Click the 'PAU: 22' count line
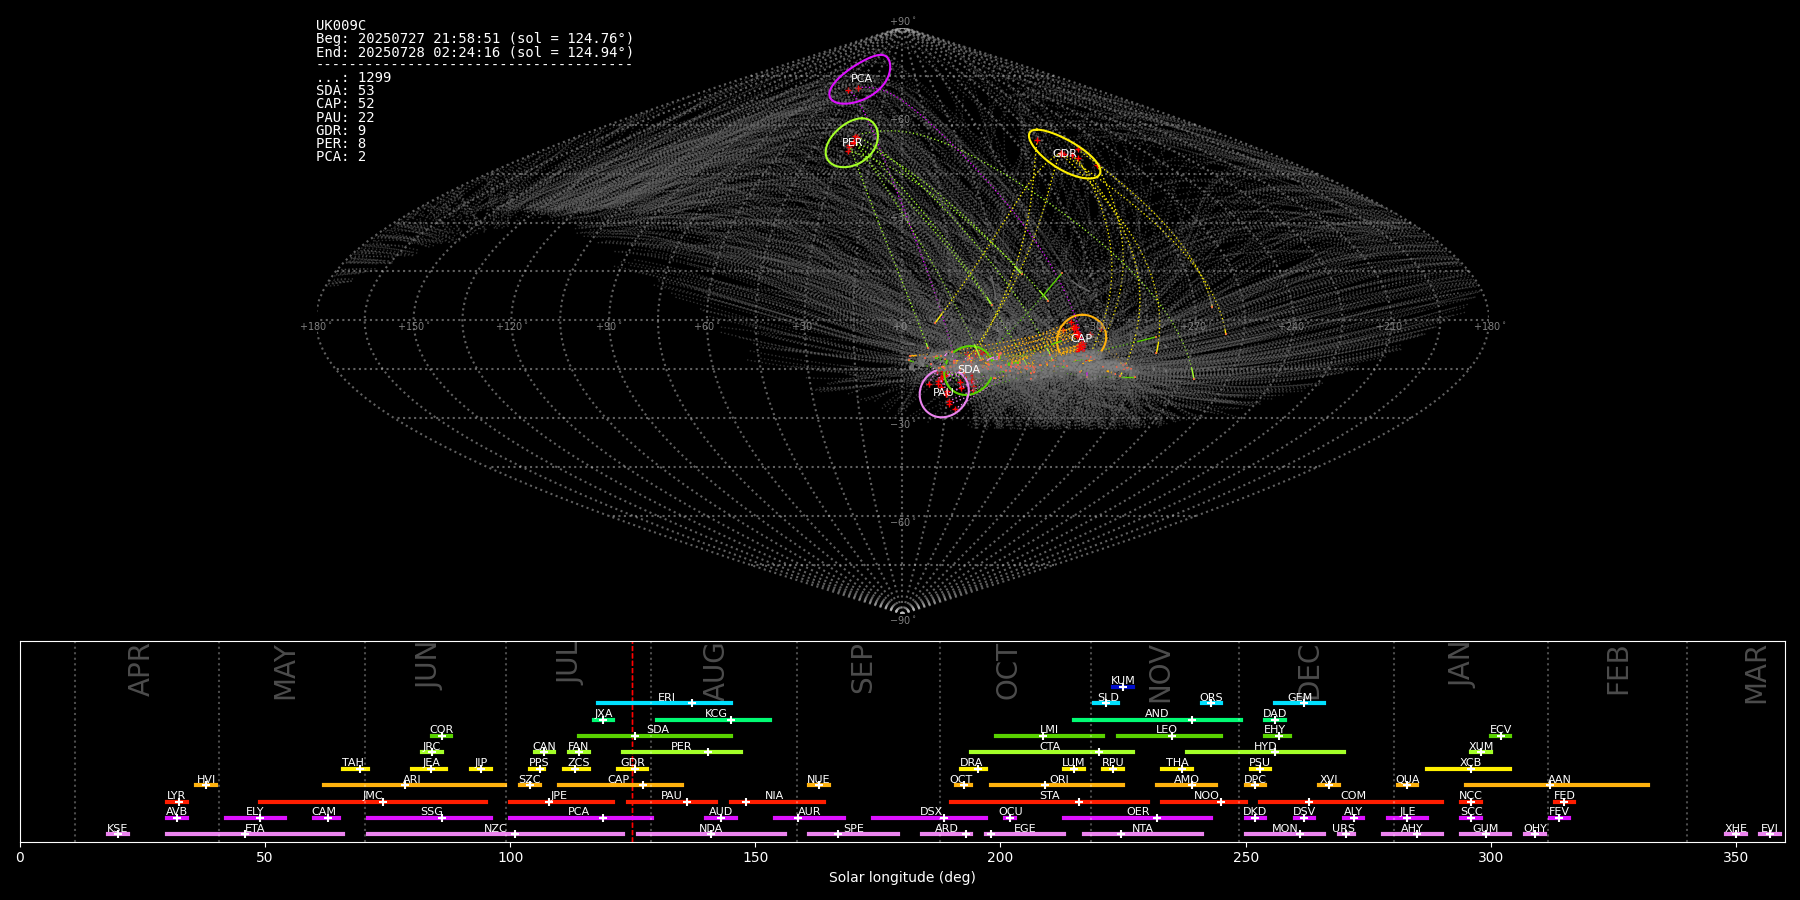The height and width of the screenshot is (900, 1800). pyautogui.click(x=345, y=118)
